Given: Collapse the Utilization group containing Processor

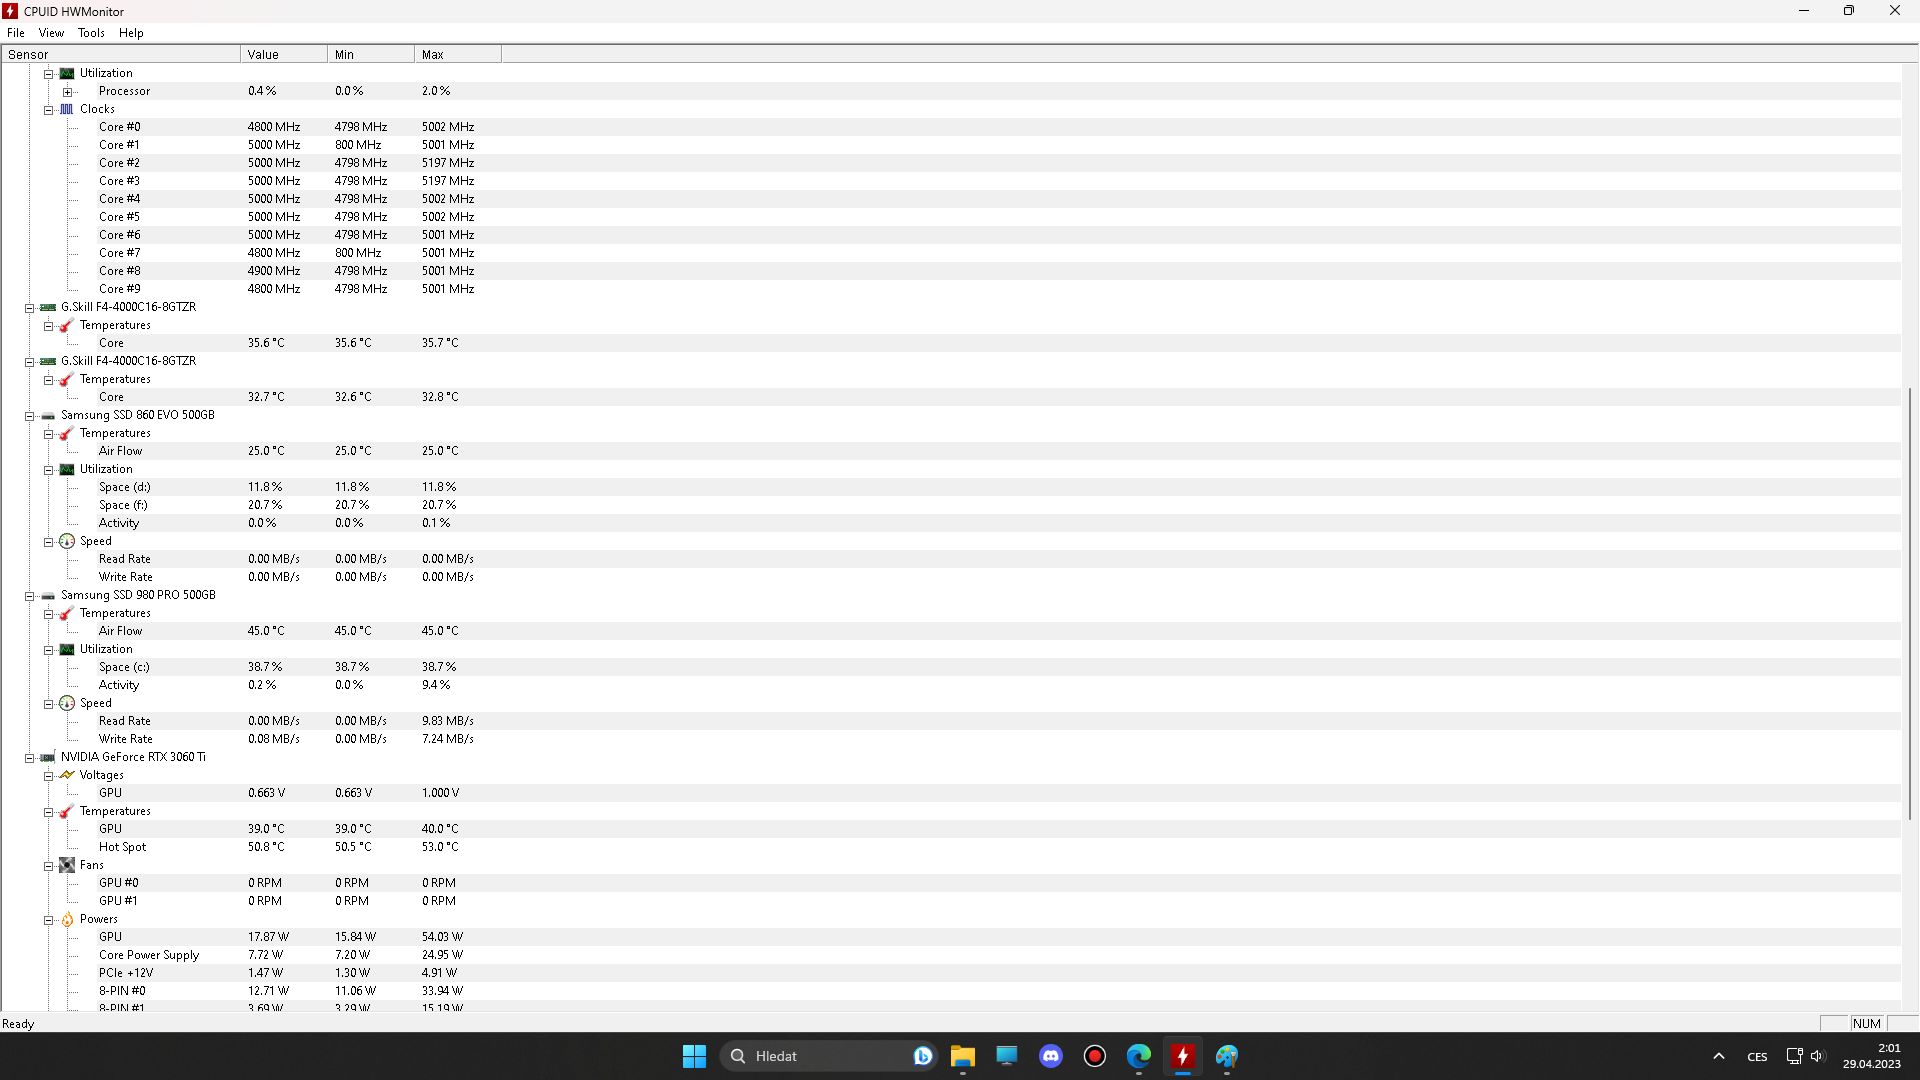Looking at the screenshot, I should (x=48, y=74).
